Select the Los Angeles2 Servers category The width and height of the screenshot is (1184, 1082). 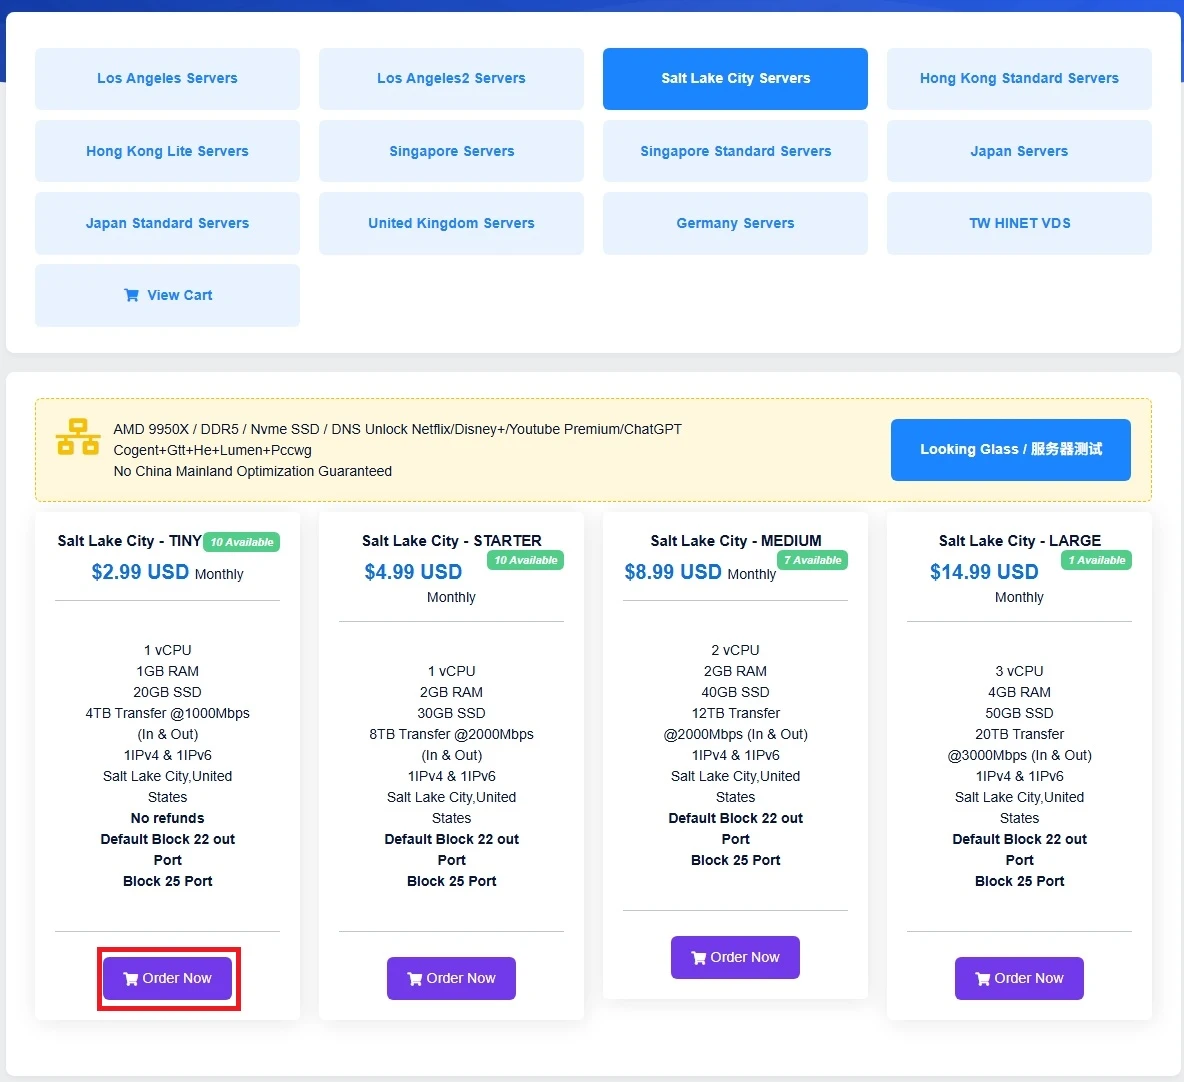[x=451, y=79]
